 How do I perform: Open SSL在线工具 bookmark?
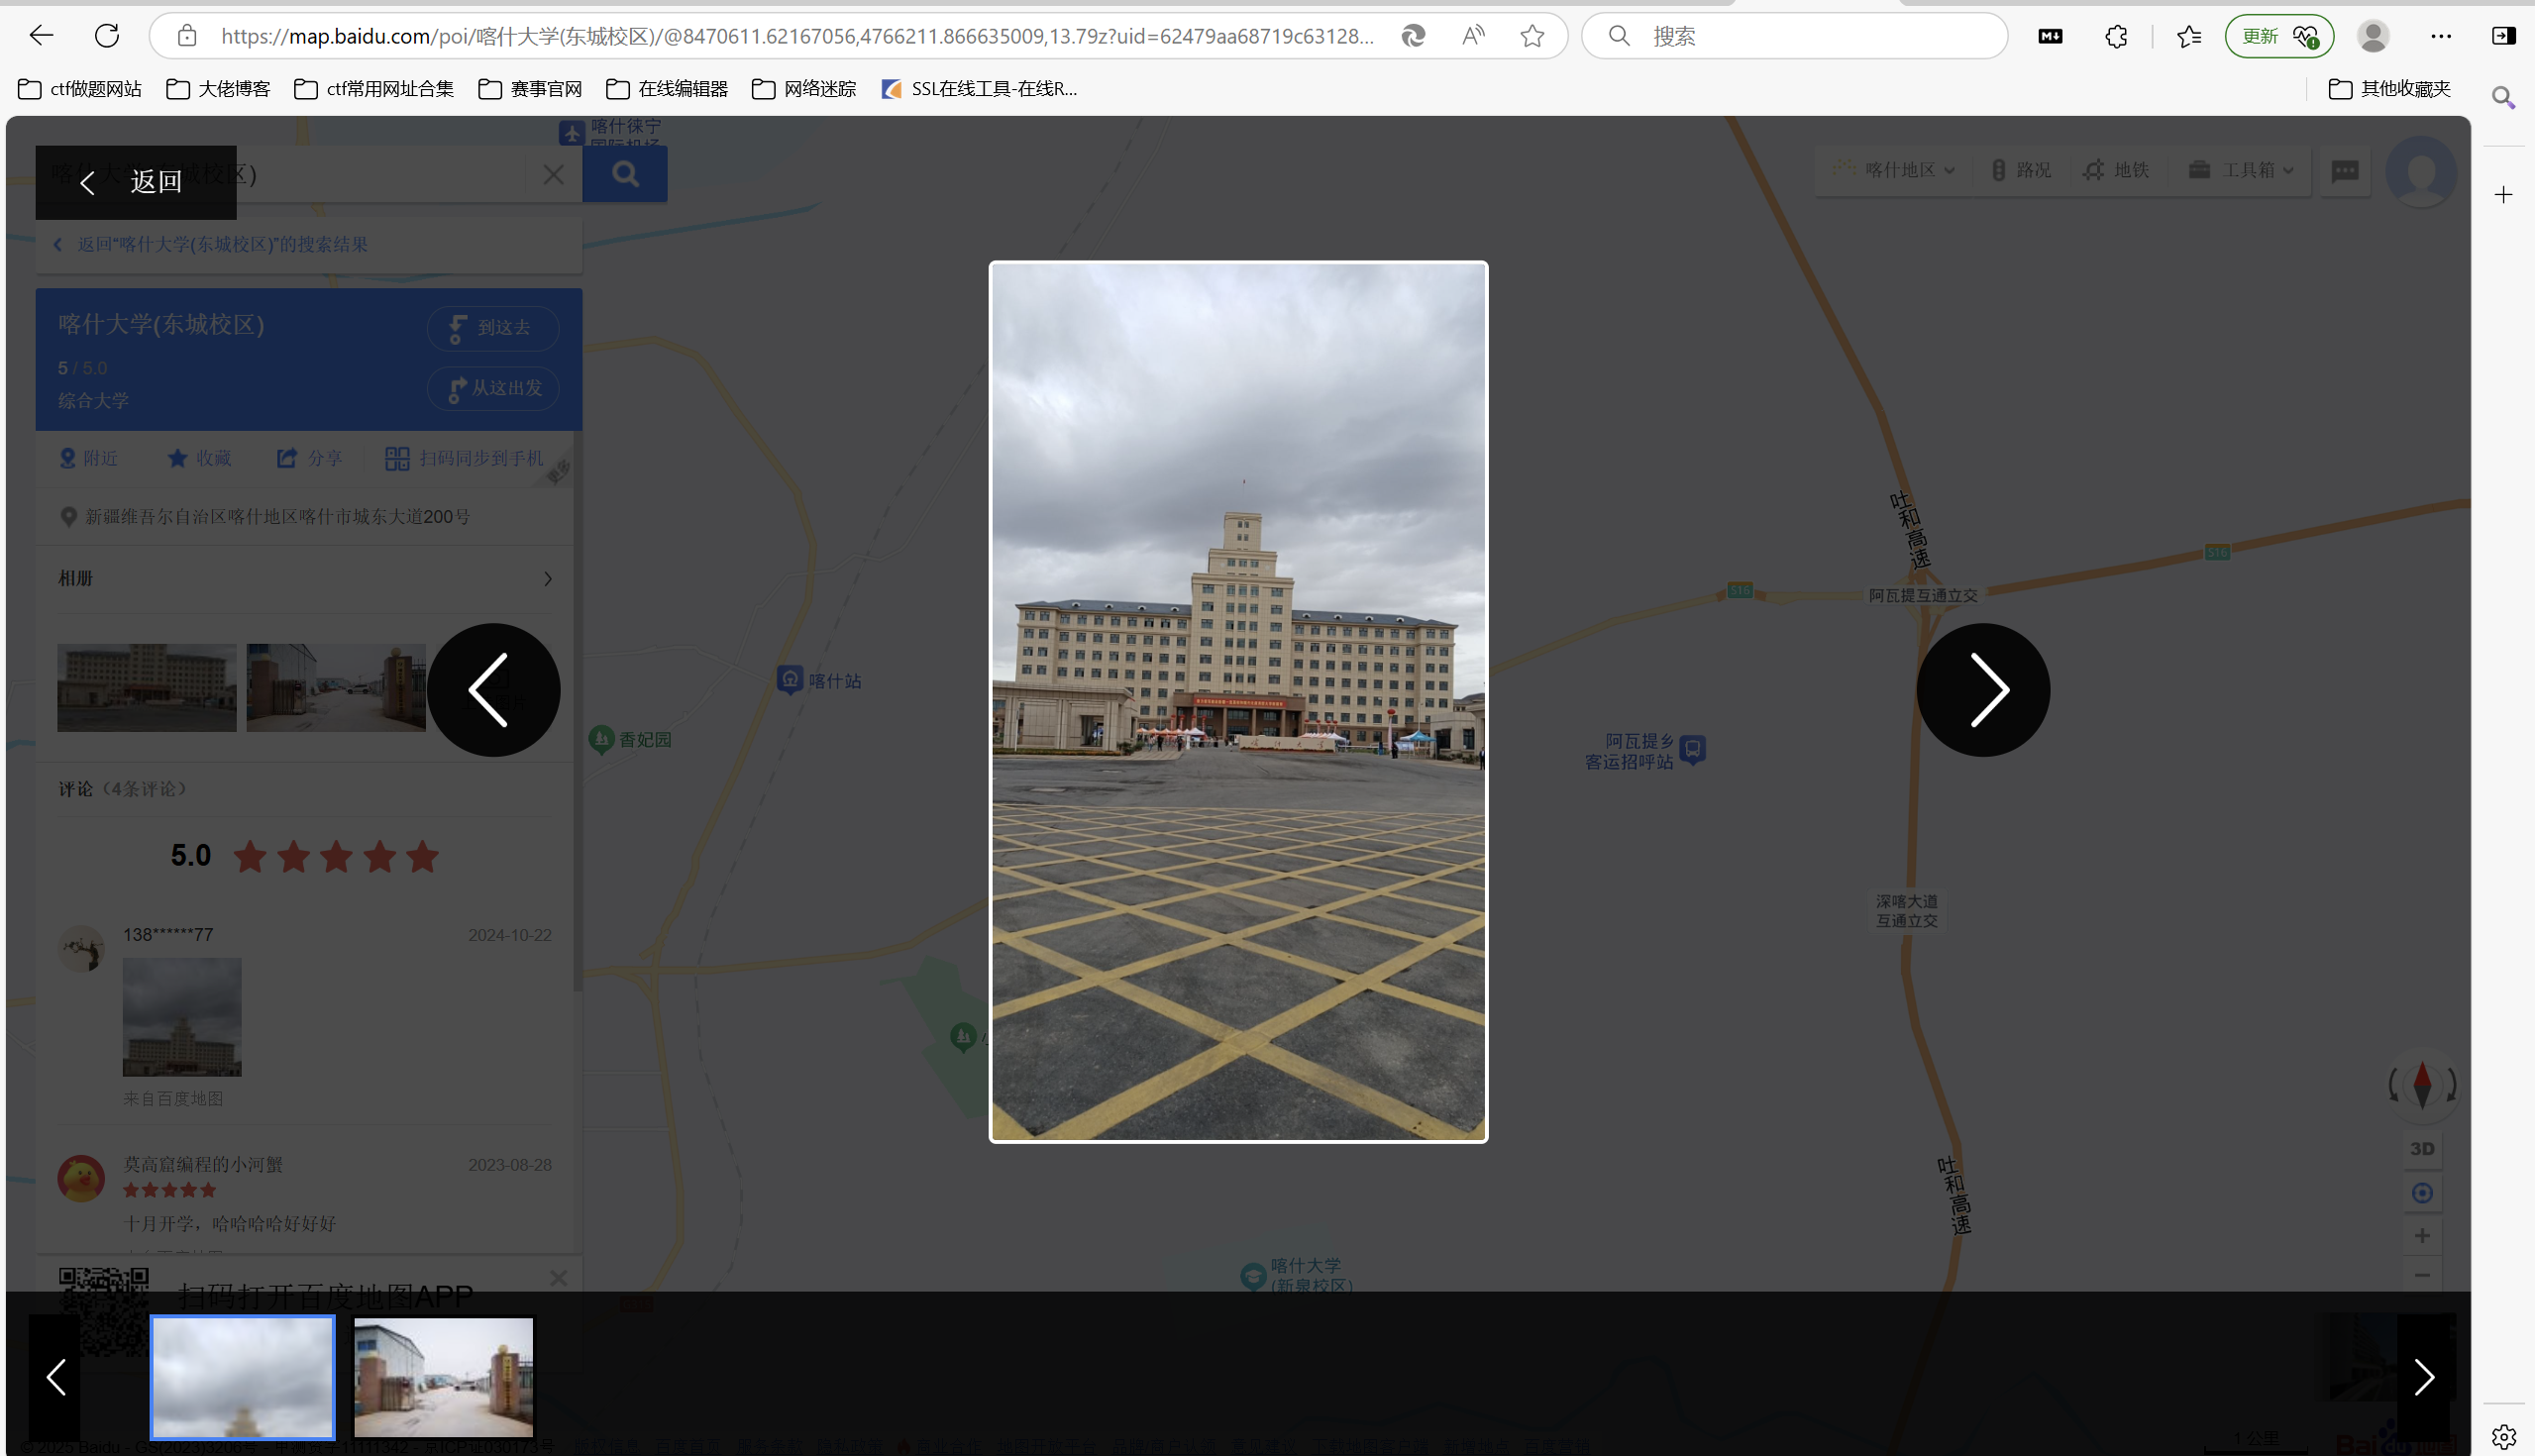click(x=979, y=89)
